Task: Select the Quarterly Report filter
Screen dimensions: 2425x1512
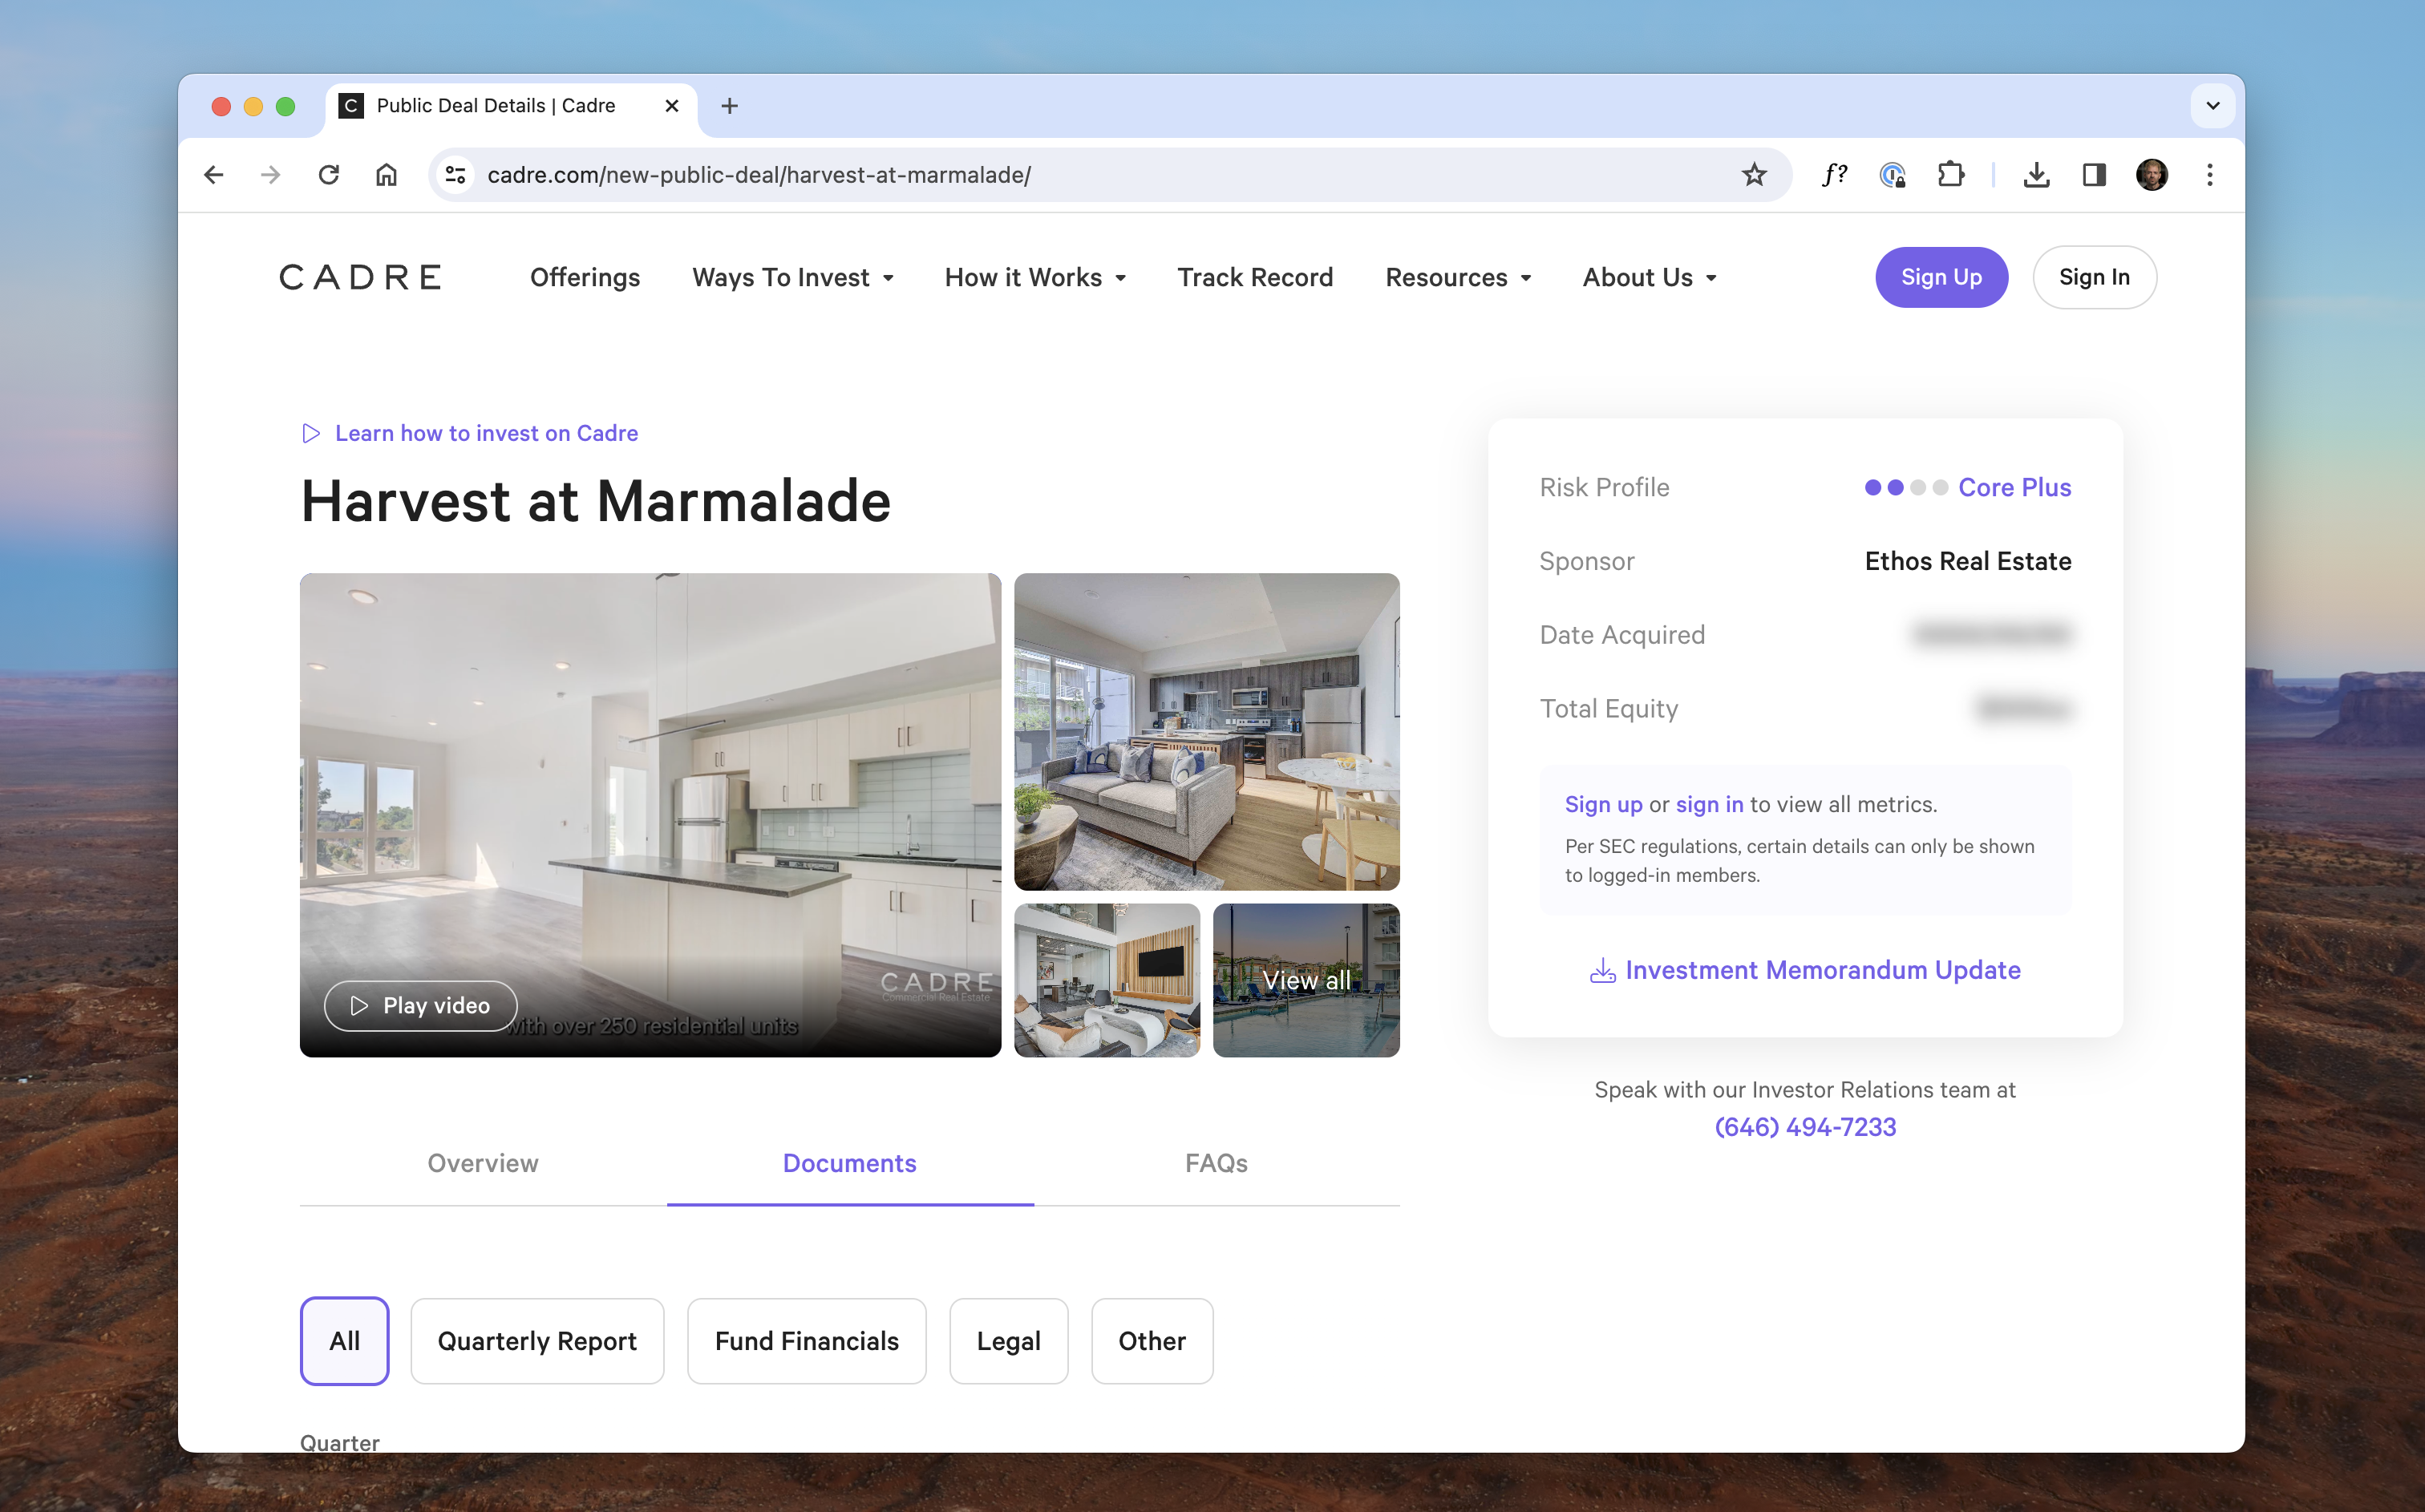Action: (x=537, y=1341)
